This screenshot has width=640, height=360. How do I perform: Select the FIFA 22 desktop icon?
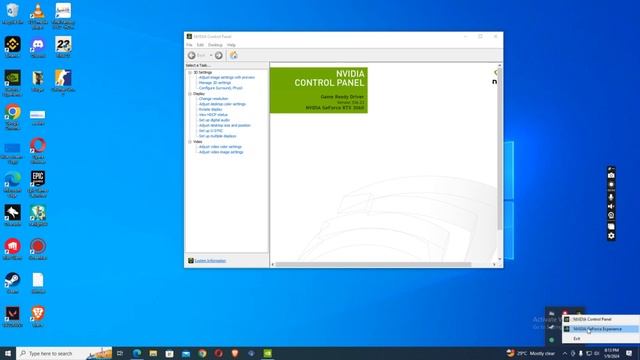(63, 47)
